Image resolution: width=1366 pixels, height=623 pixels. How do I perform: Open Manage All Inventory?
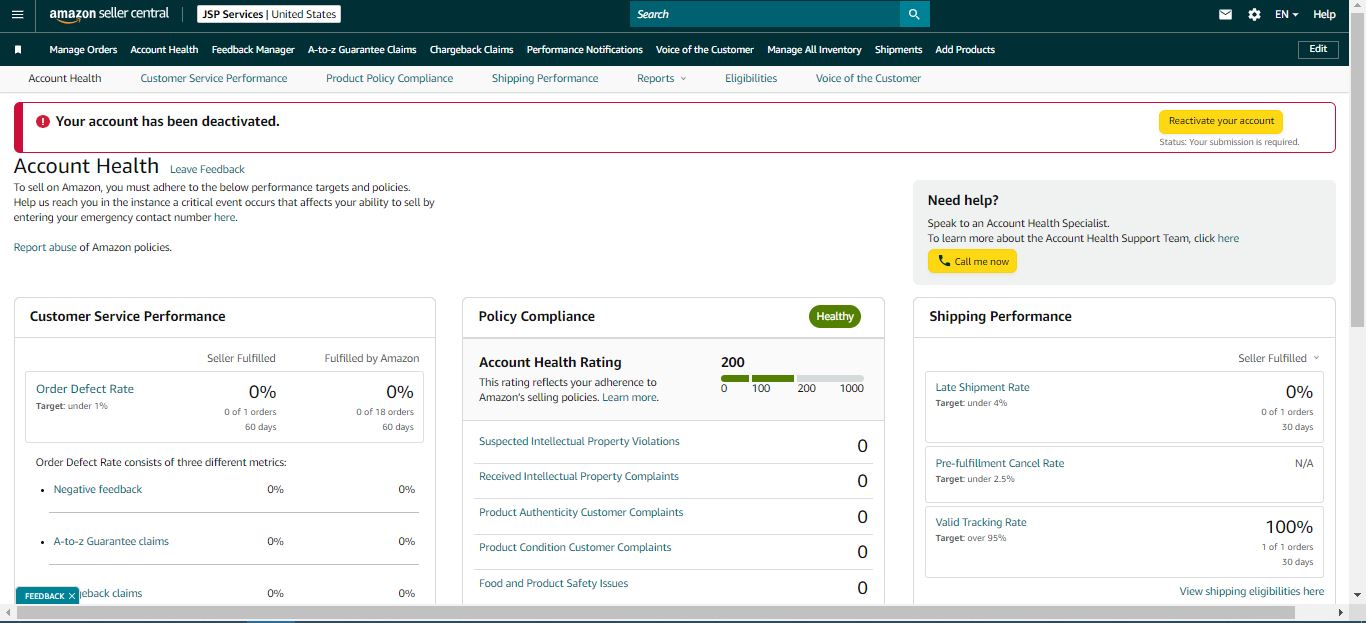pyautogui.click(x=814, y=49)
